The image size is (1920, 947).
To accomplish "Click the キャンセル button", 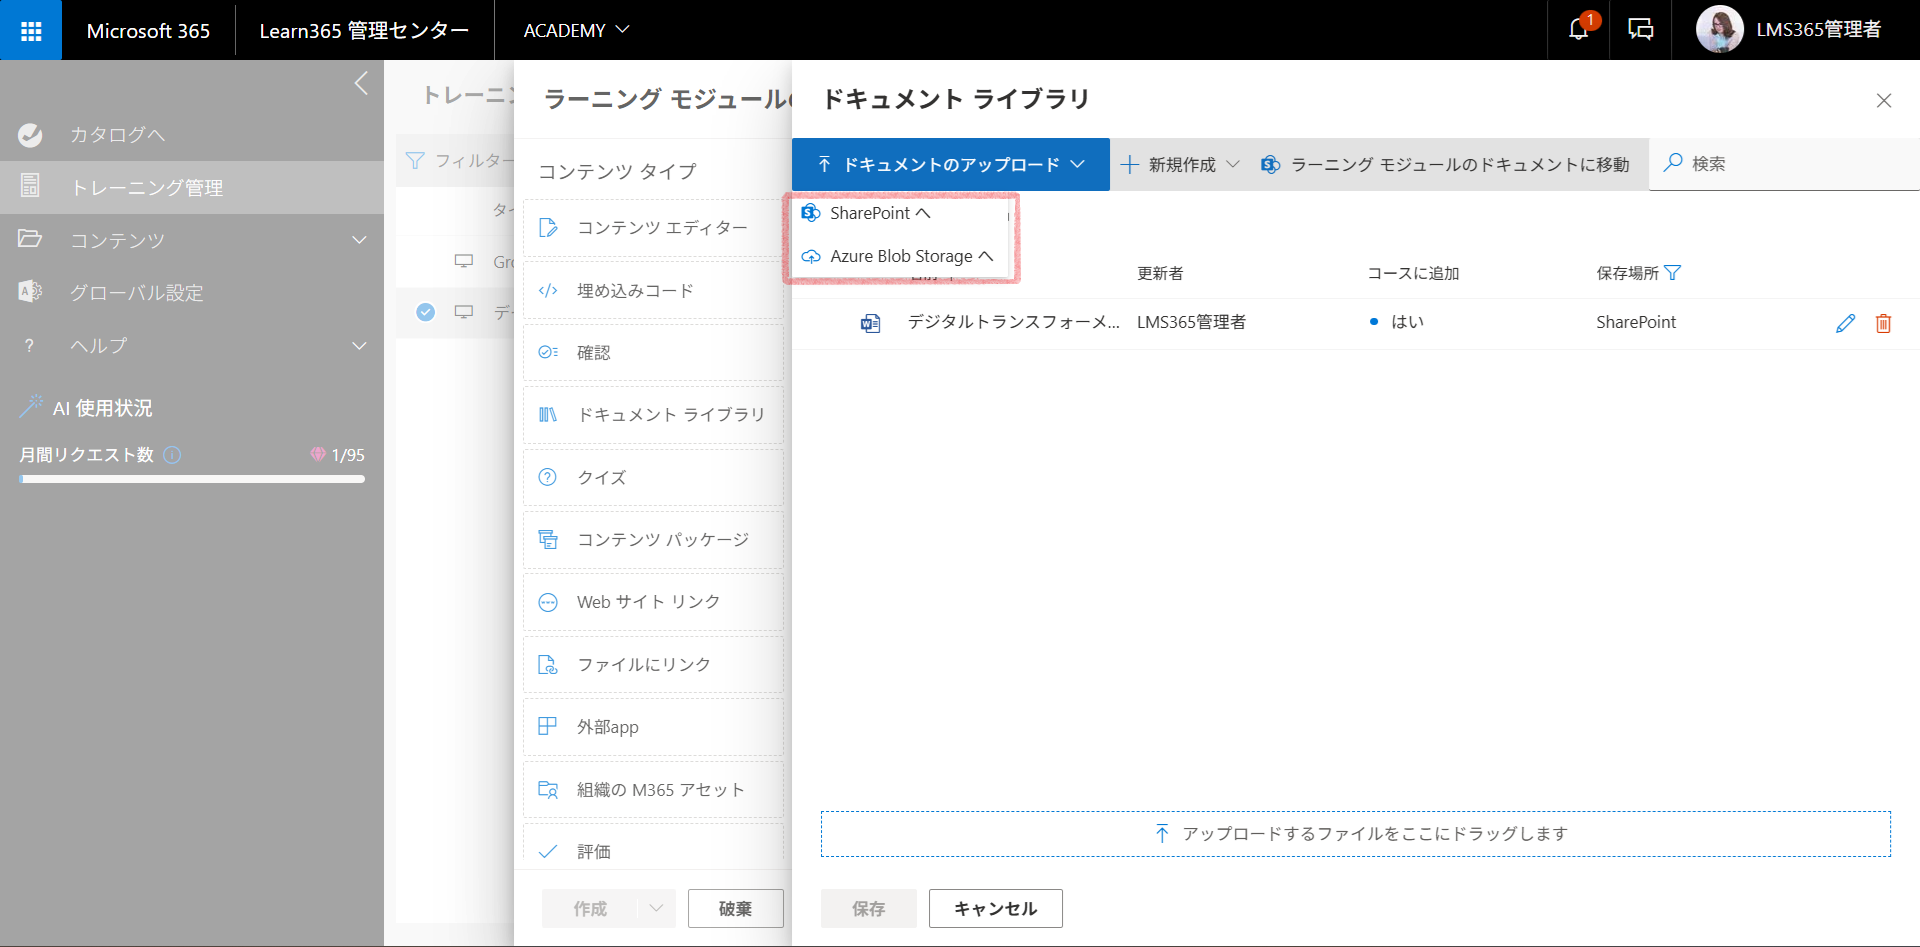I will pyautogui.click(x=995, y=908).
